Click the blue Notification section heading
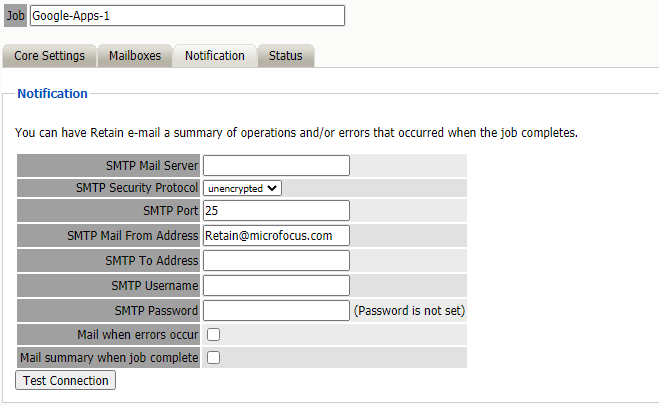Screen dimensions: 659x406 (x=52, y=93)
